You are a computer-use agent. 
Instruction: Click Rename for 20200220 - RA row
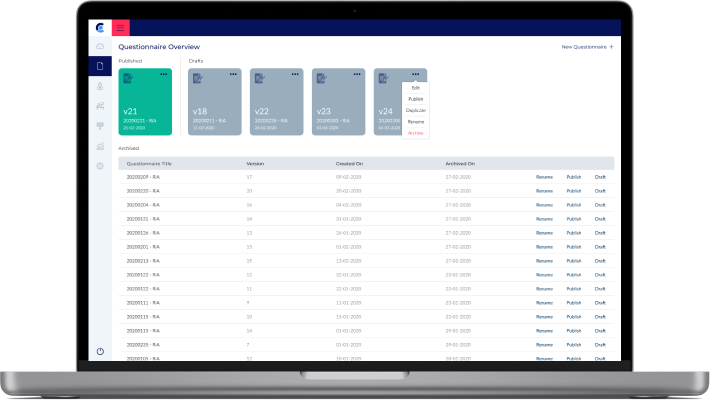pyautogui.click(x=544, y=191)
